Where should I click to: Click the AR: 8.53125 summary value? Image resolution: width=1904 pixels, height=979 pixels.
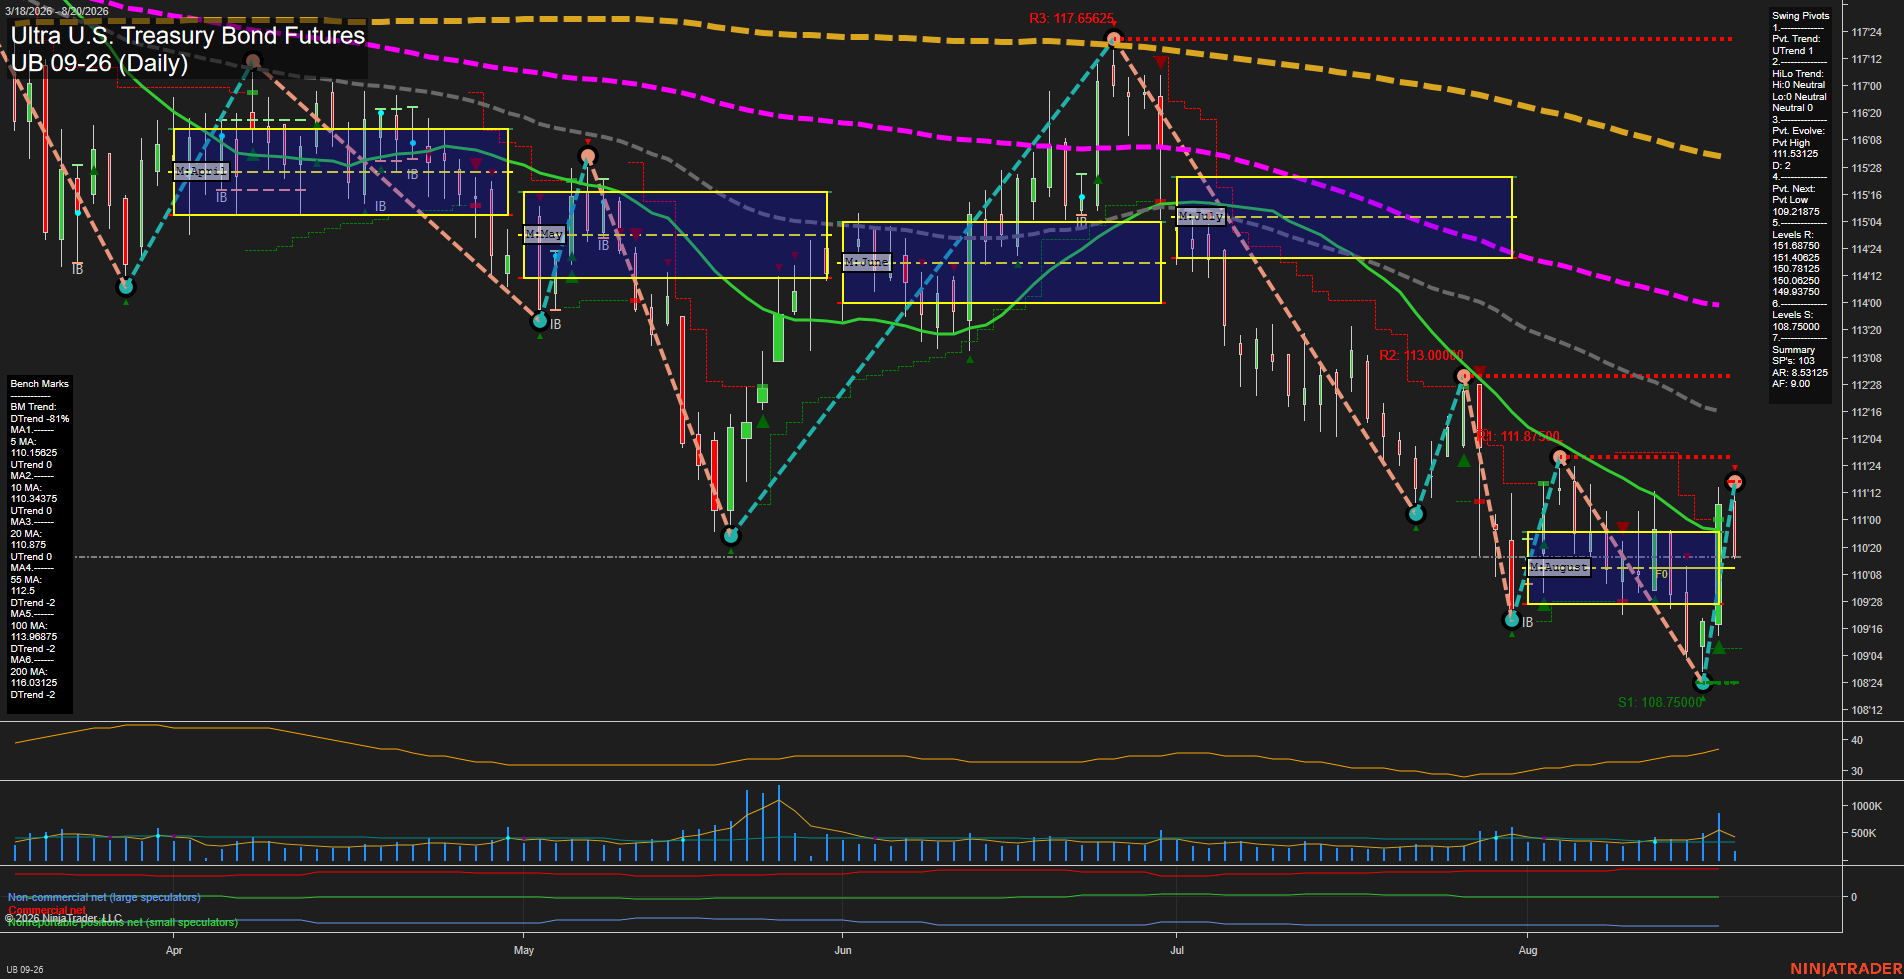[1800, 373]
